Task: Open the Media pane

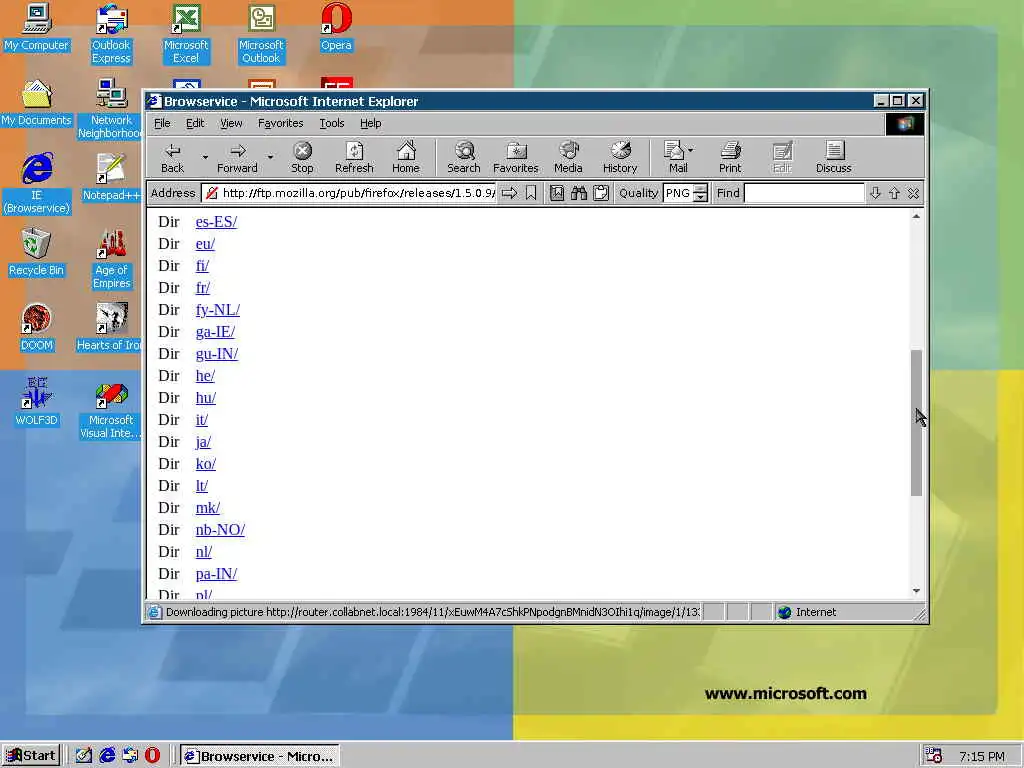Action: pos(568,158)
